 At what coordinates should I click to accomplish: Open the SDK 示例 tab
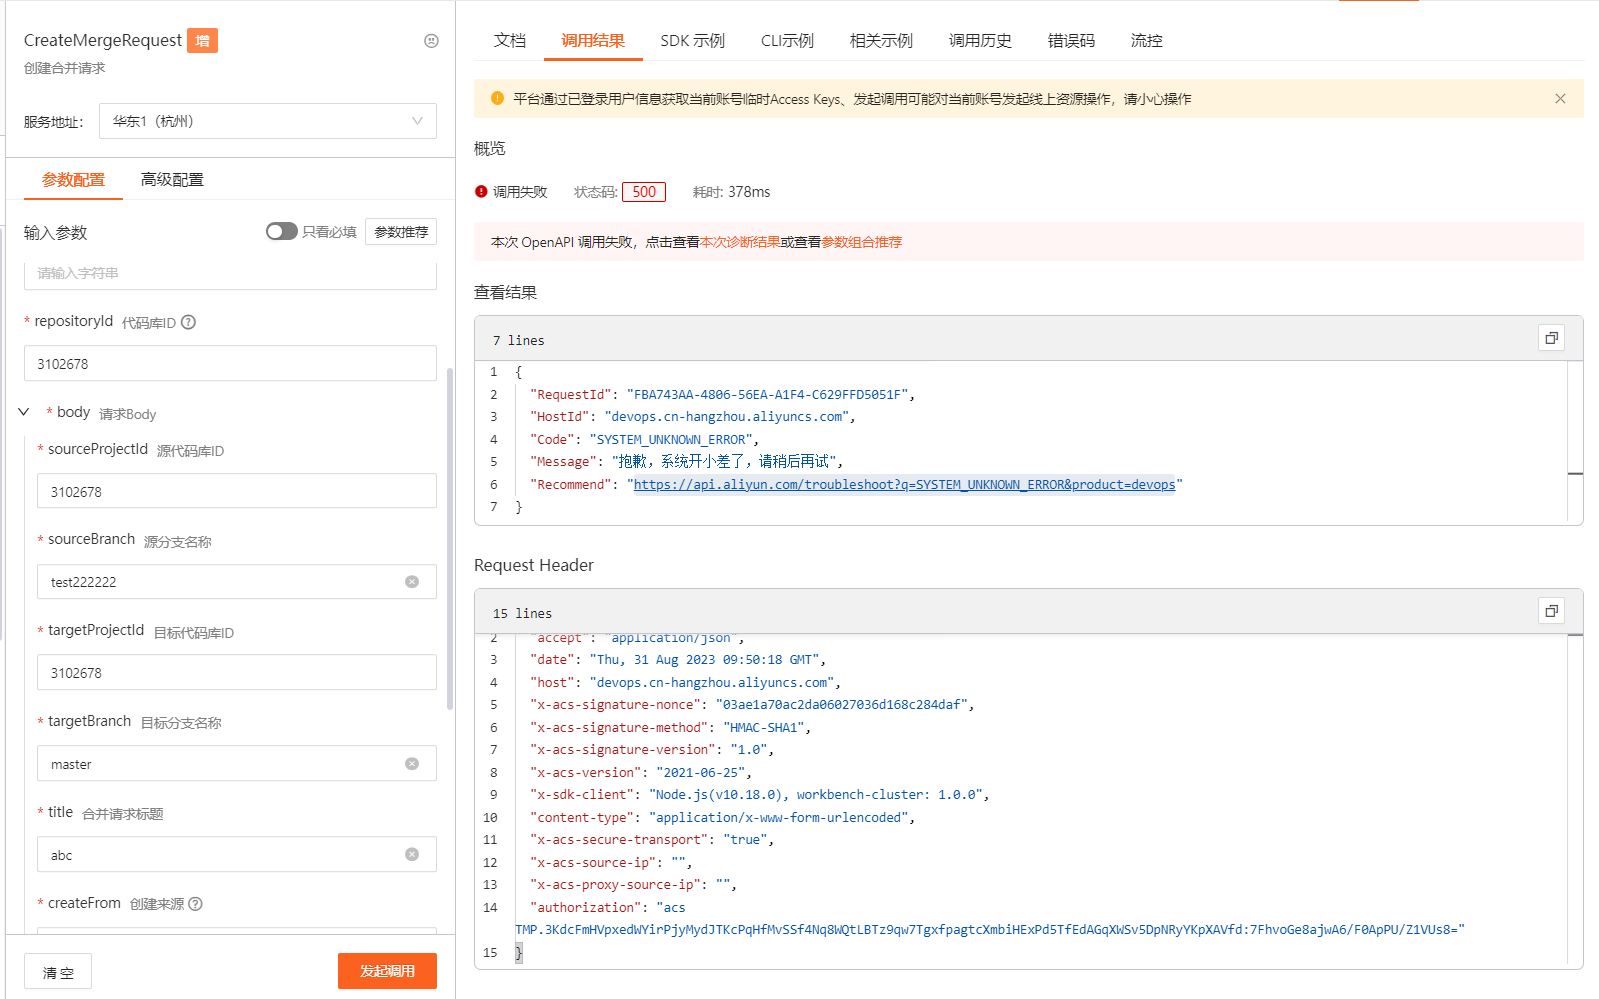pyautogui.click(x=692, y=41)
